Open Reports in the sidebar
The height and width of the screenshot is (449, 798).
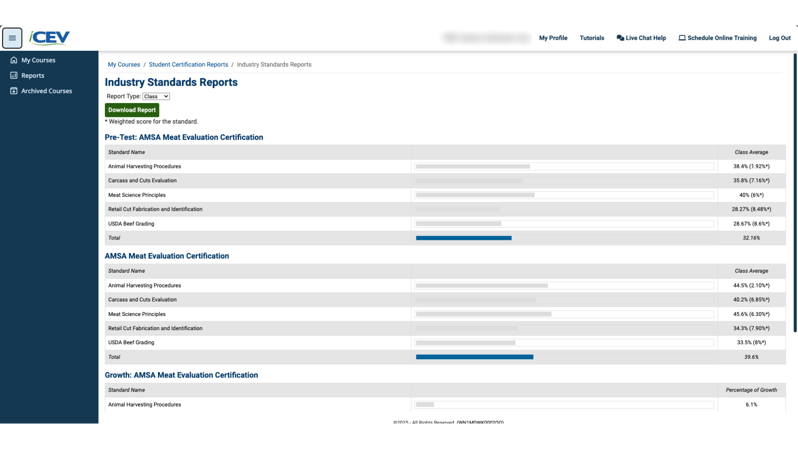(x=33, y=75)
